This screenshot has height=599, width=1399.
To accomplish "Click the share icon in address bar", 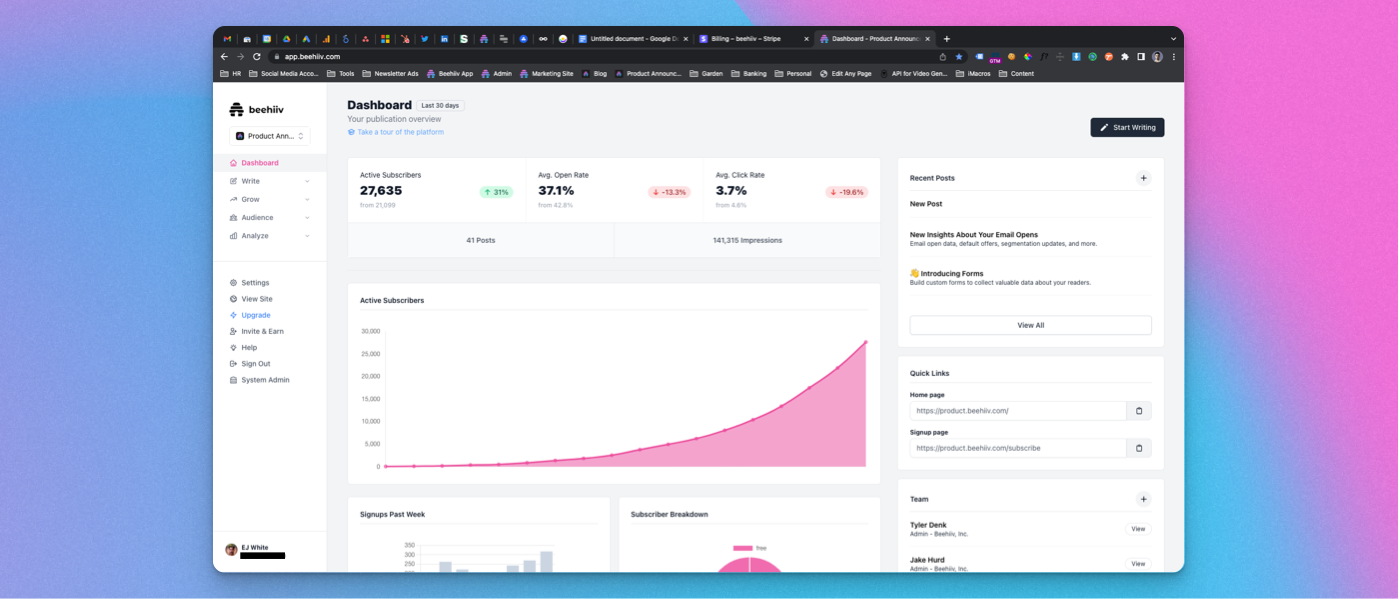I will [943, 57].
